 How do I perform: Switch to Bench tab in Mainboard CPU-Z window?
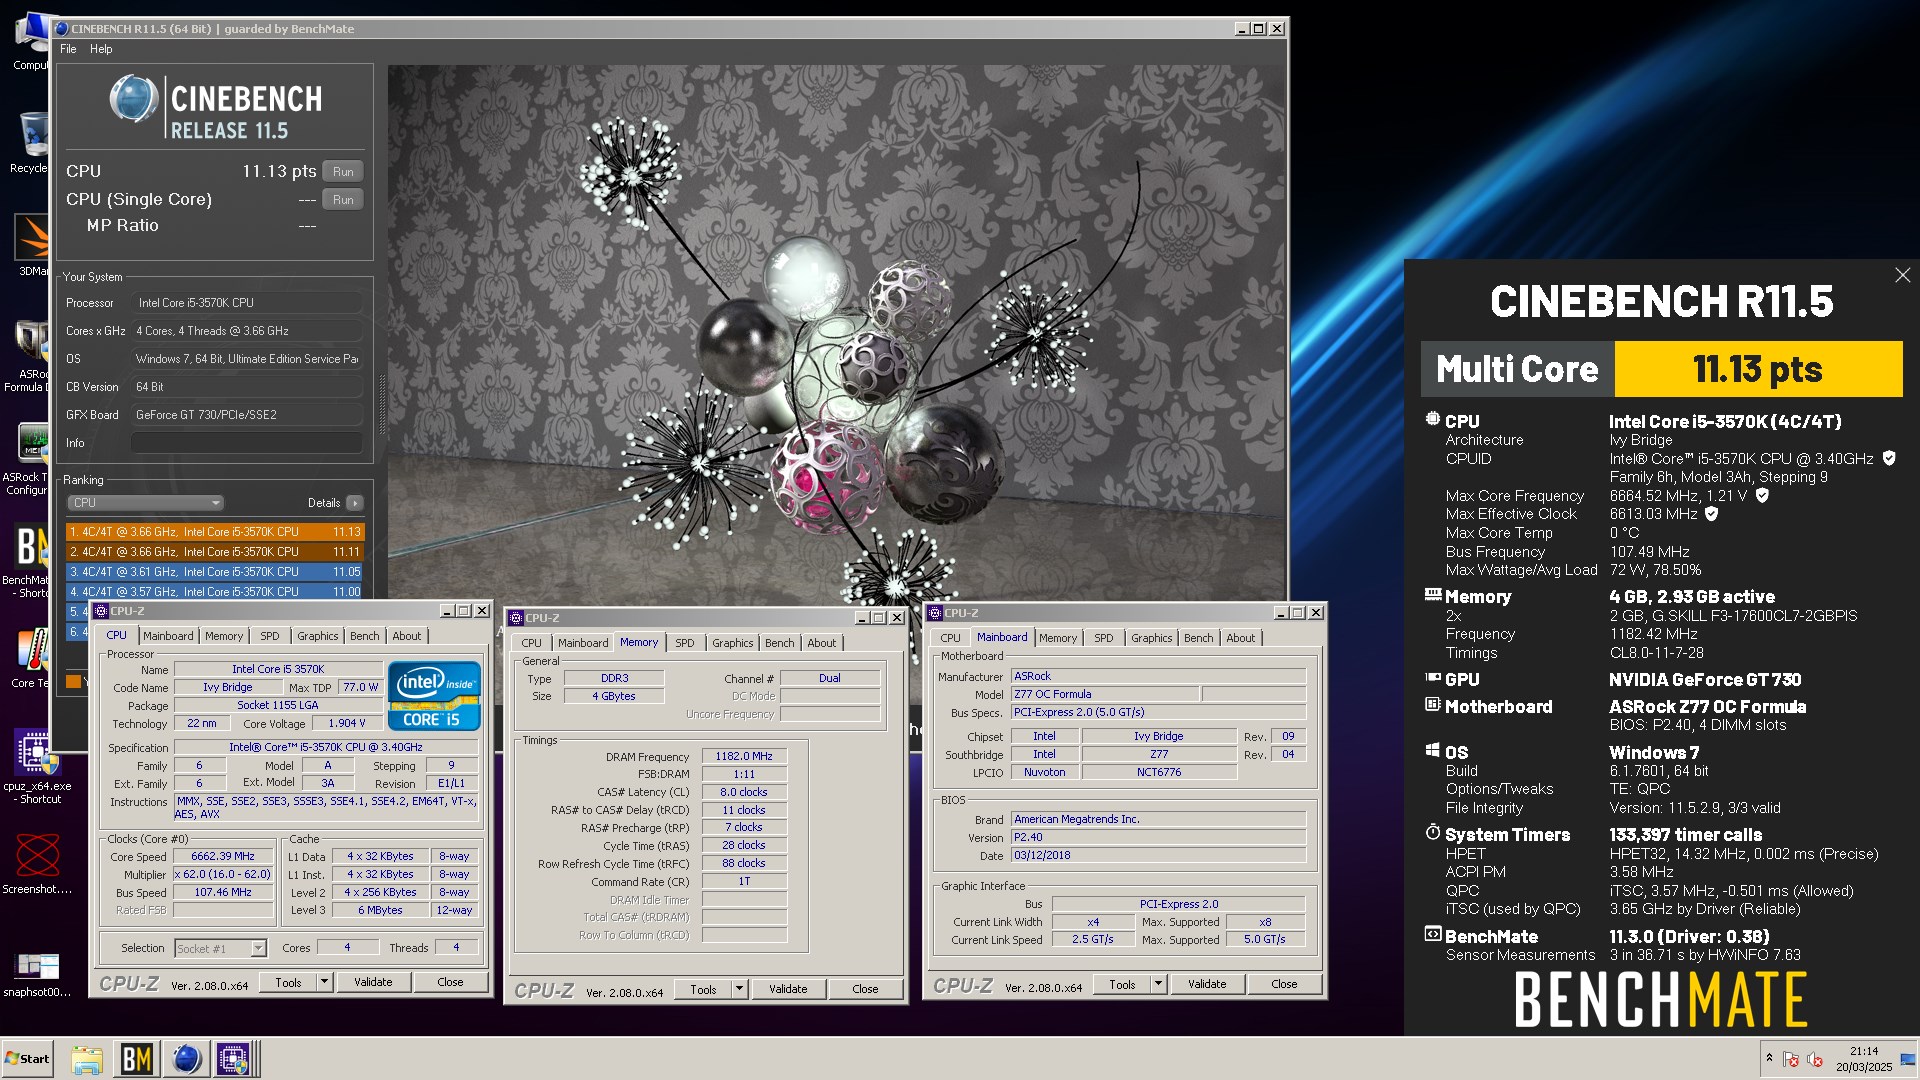point(1198,638)
